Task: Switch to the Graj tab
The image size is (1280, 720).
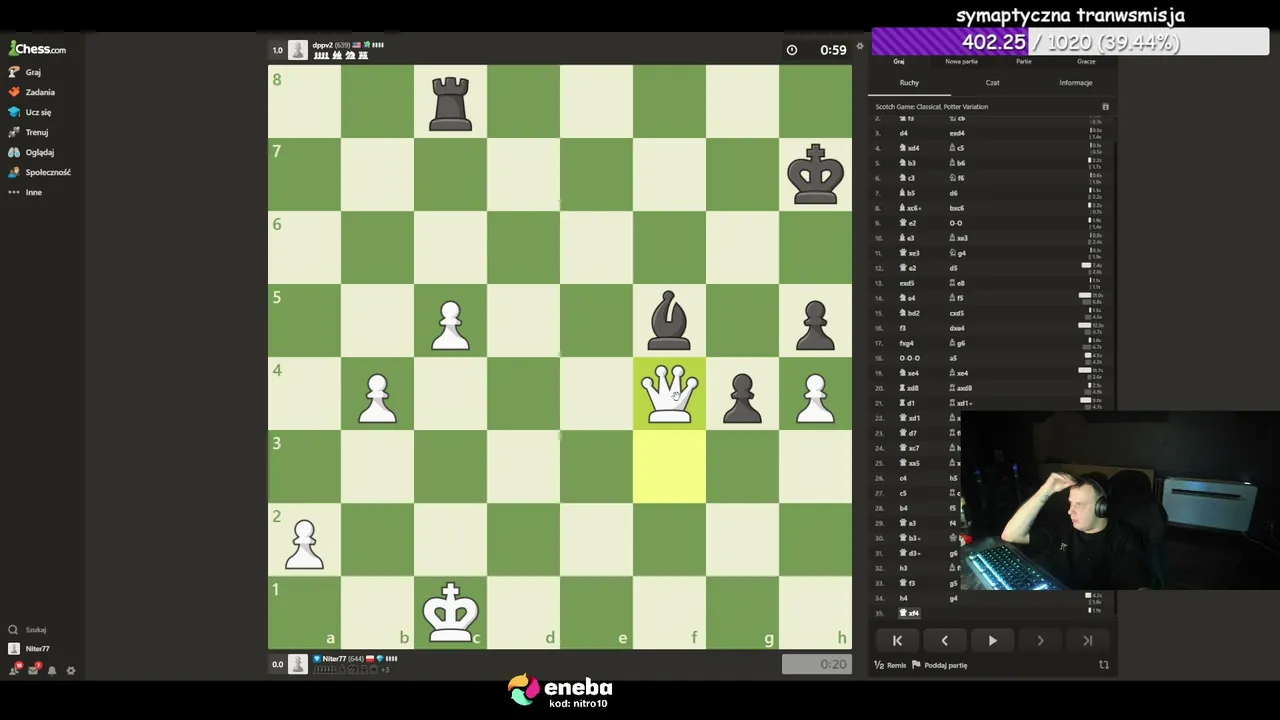Action: [899, 62]
